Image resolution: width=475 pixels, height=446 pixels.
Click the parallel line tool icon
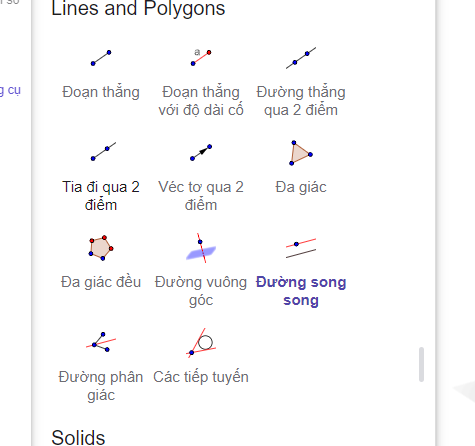(x=301, y=248)
